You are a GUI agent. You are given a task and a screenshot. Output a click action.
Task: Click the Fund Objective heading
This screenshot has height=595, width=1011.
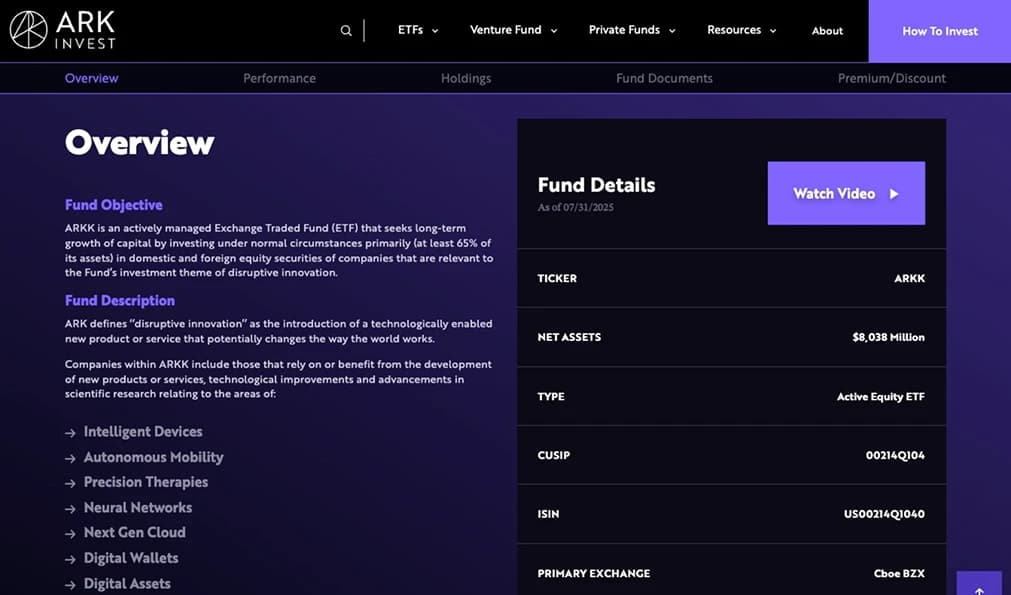(113, 205)
